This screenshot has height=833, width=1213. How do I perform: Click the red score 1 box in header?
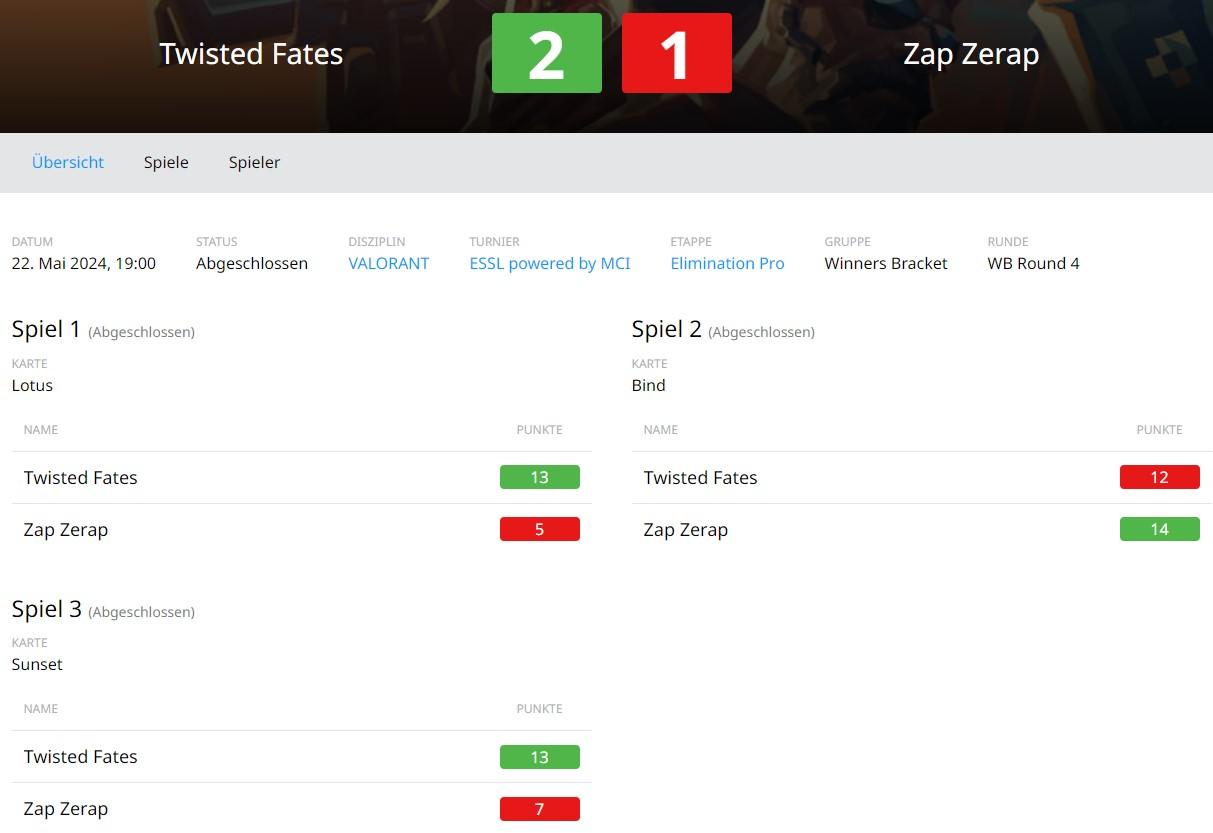pos(677,53)
